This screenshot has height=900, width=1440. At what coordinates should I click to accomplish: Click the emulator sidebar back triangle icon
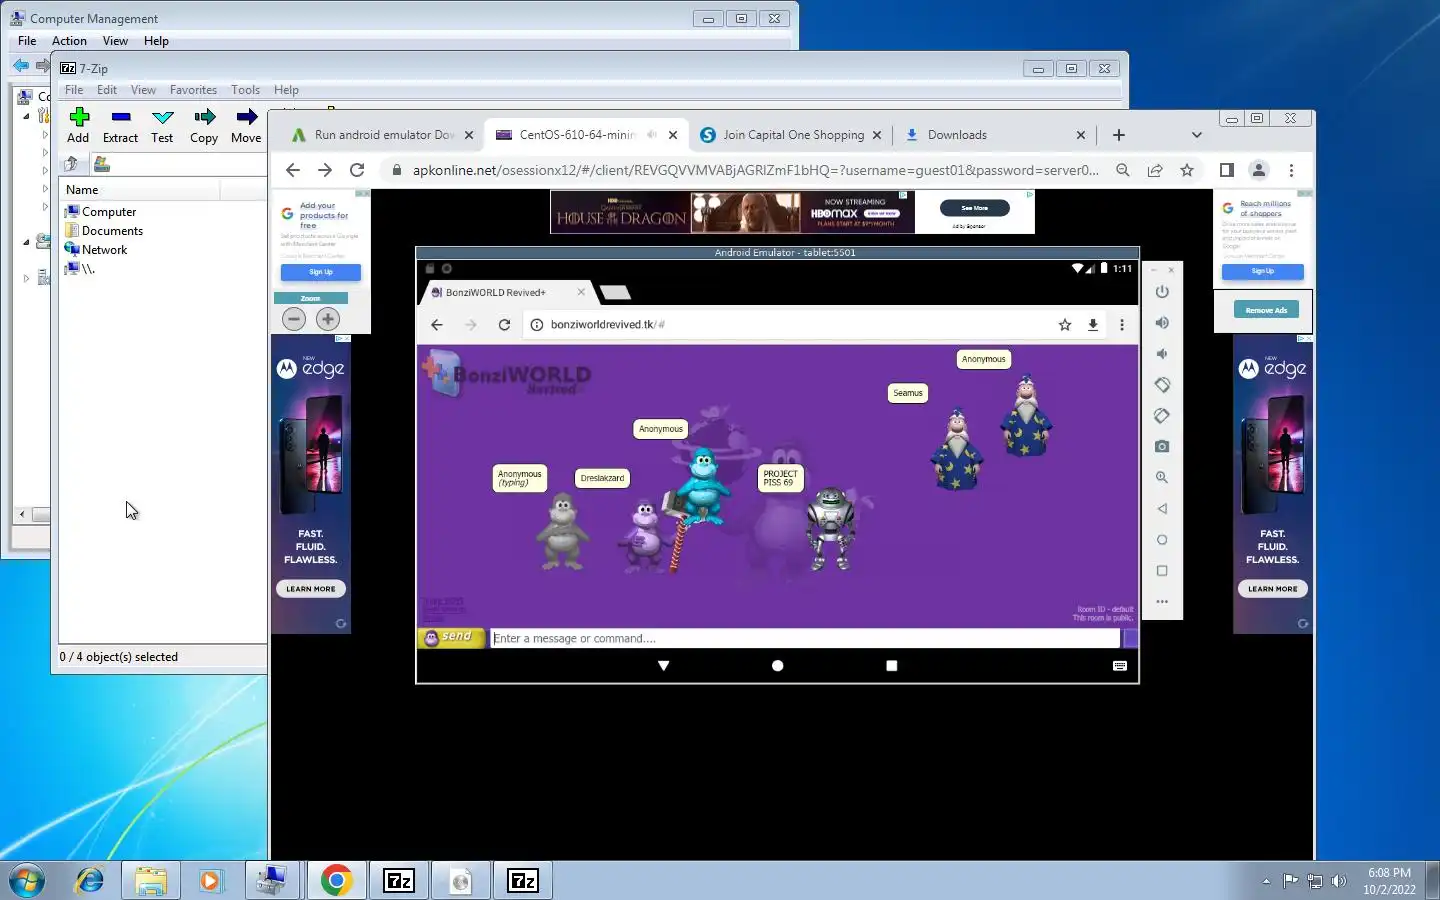pyautogui.click(x=1162, y=509)
